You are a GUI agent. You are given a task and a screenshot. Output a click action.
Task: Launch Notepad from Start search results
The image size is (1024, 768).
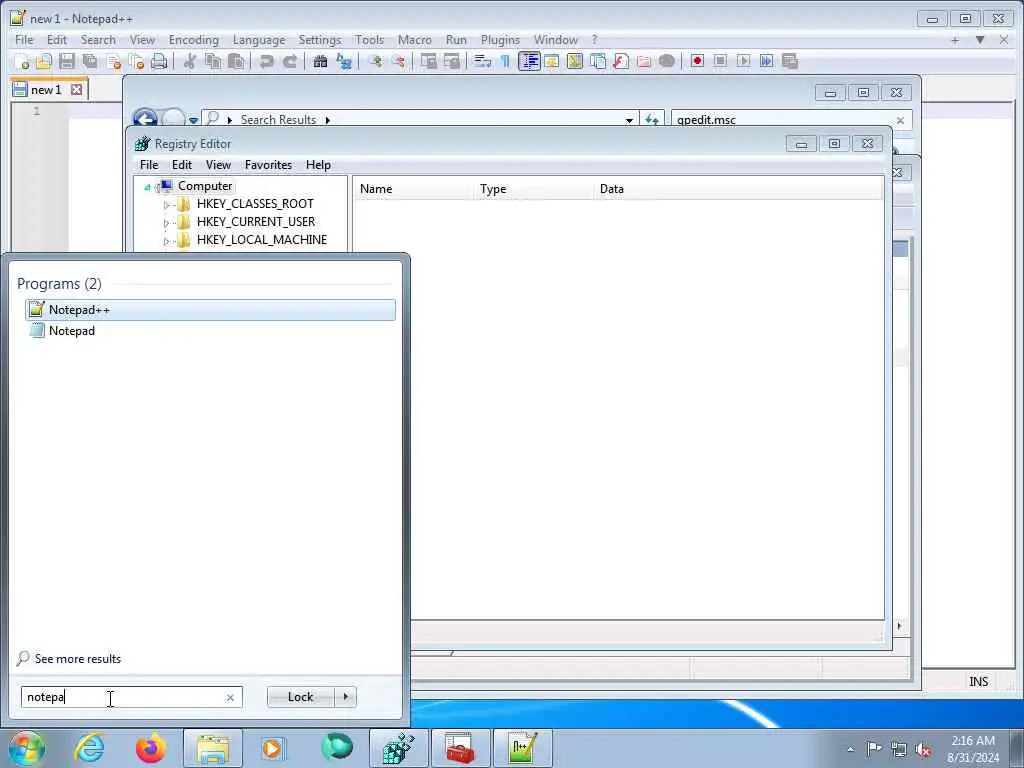click(210, 330)
